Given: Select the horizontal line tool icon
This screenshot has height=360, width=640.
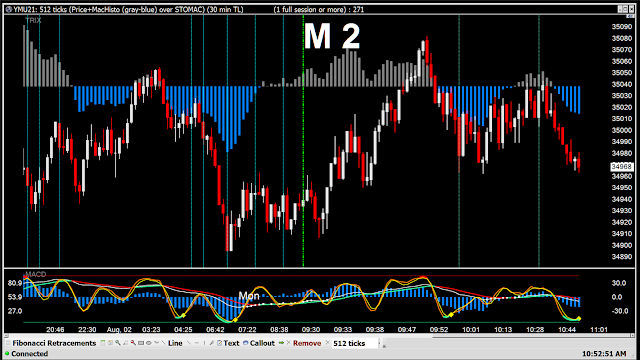Looking at the screenshot, I should (197, 343).
